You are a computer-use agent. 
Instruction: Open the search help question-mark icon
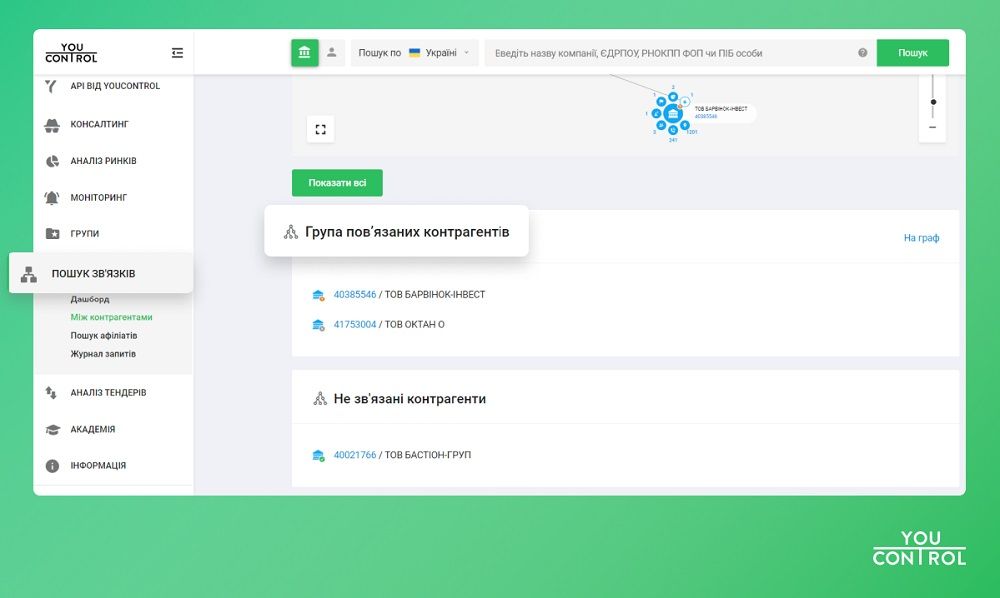pos(862,53)
